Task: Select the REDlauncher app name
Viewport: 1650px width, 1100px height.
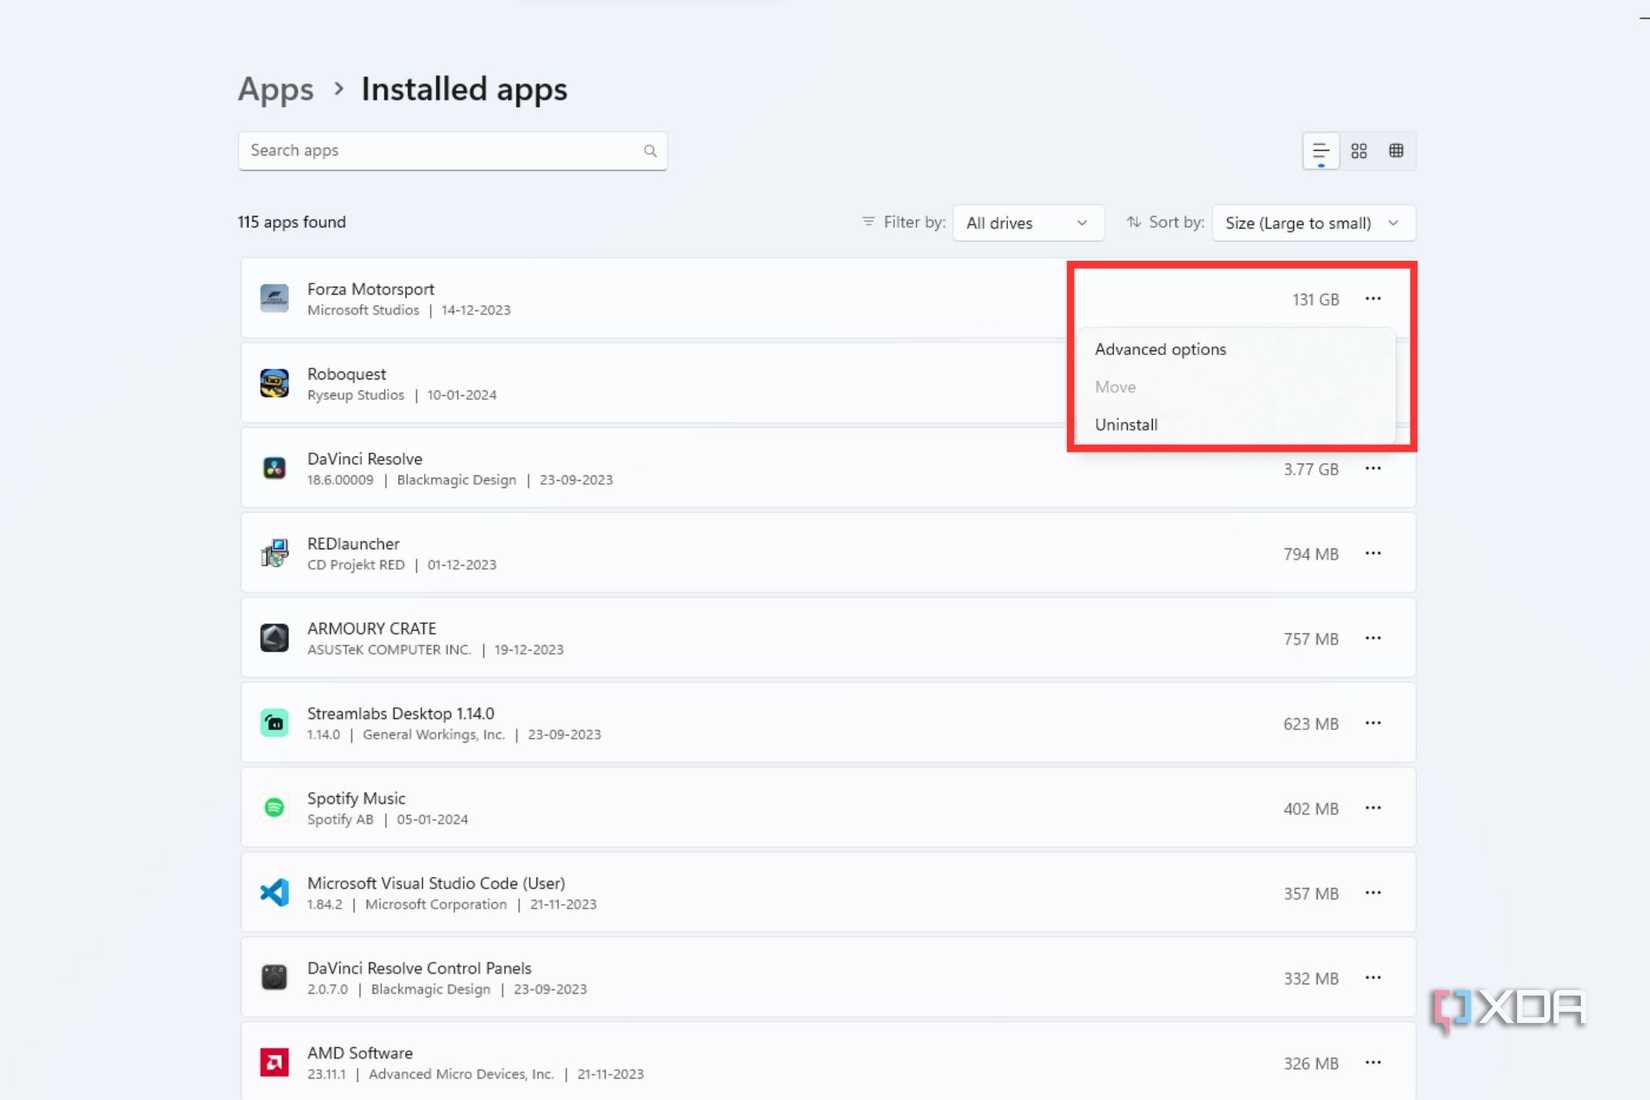Action: (x=353, y=544)
